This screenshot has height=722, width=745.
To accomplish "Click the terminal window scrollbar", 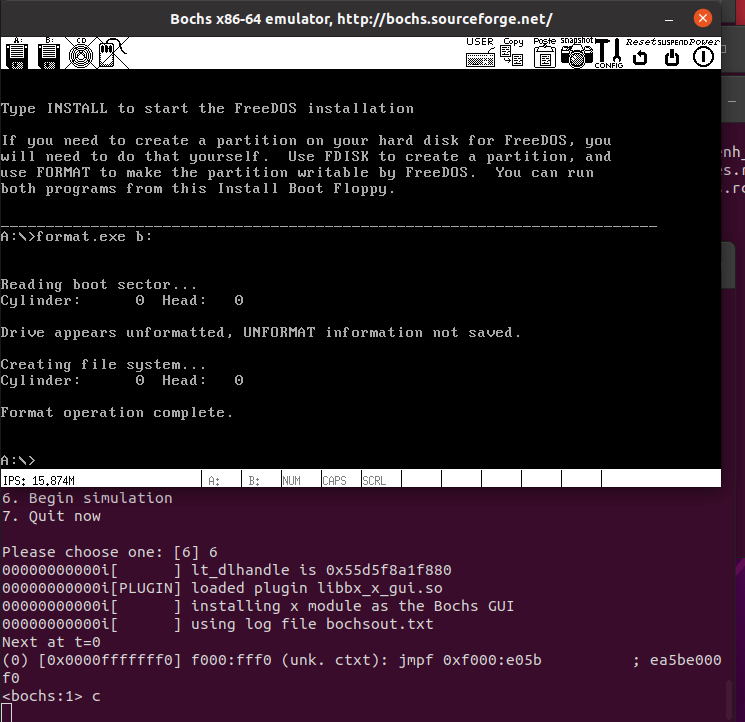I will click(x=729, y=700).
